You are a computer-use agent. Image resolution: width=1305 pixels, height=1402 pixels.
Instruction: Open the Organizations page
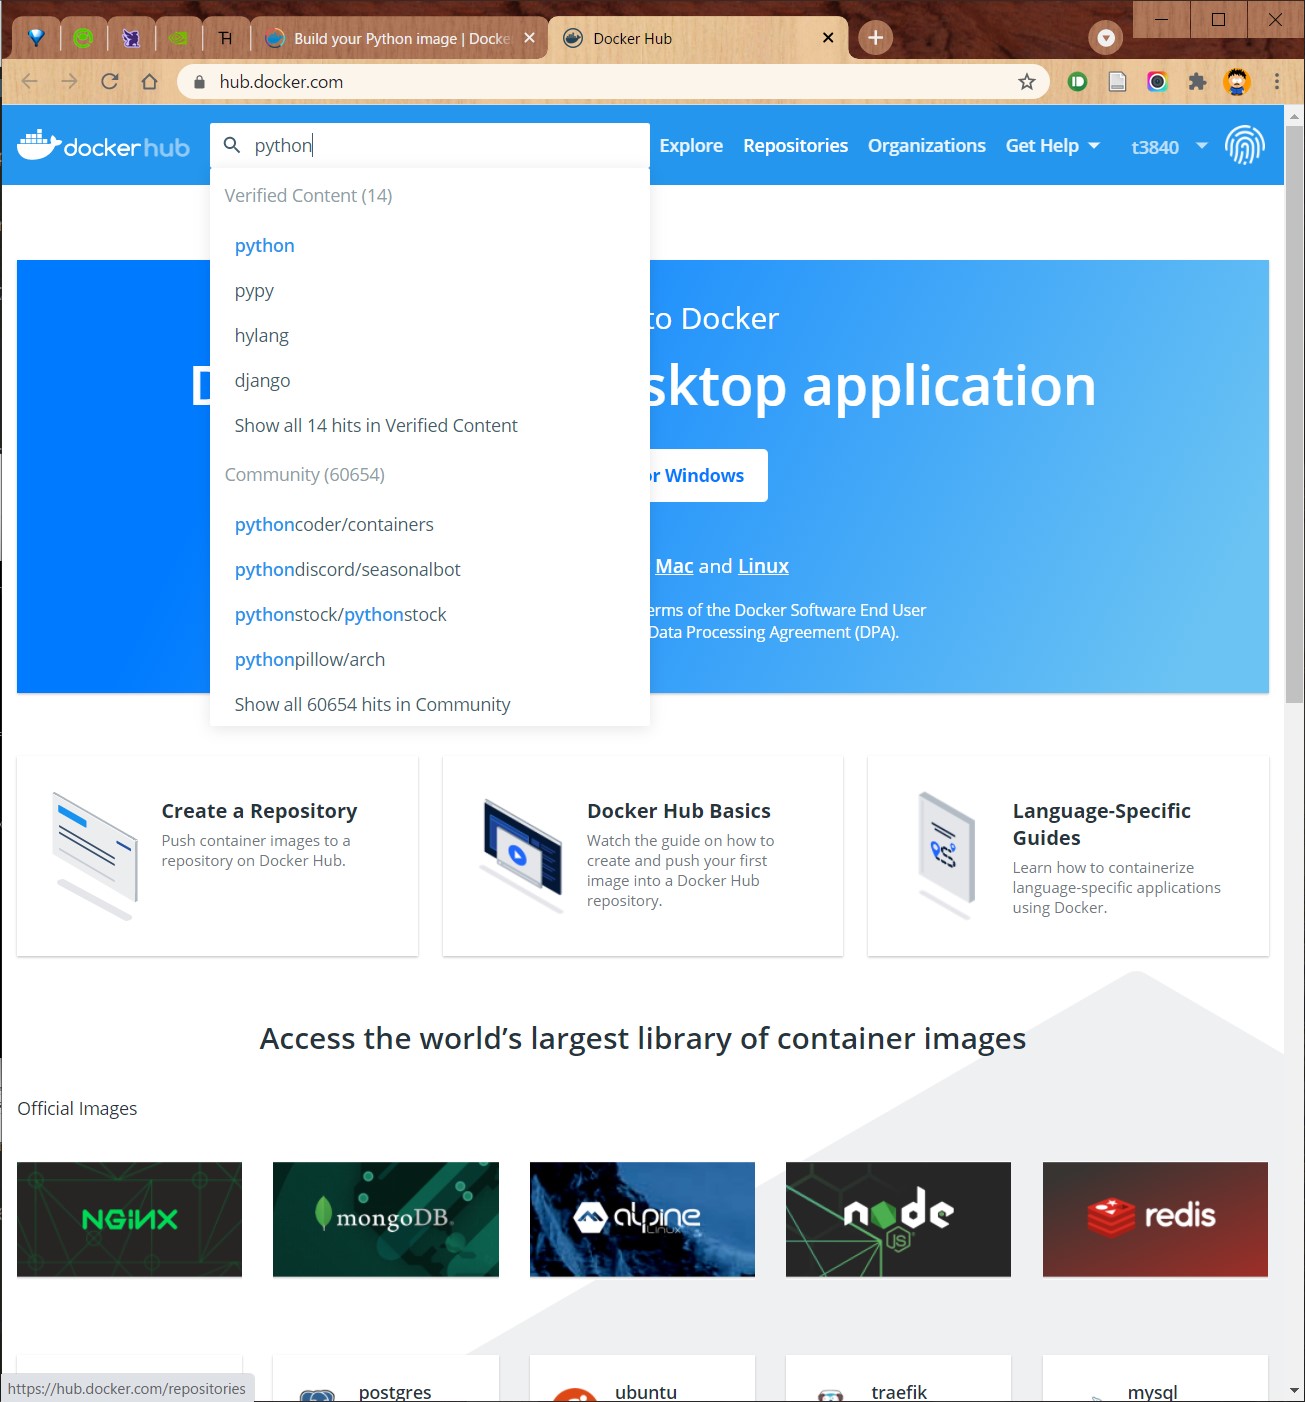point(926,146)
